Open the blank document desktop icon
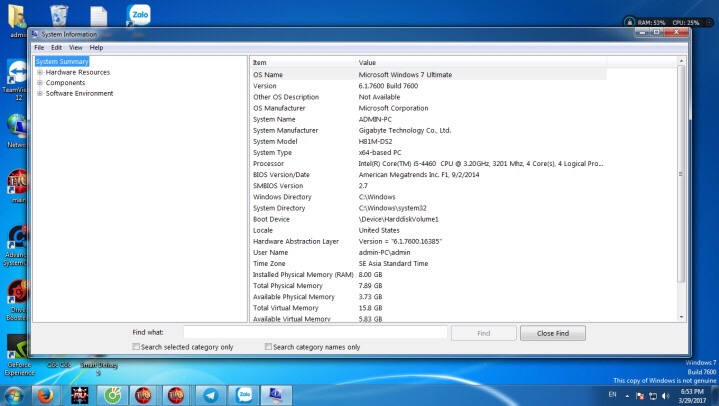This screenshot has width=719, height=406. [99, 16]
